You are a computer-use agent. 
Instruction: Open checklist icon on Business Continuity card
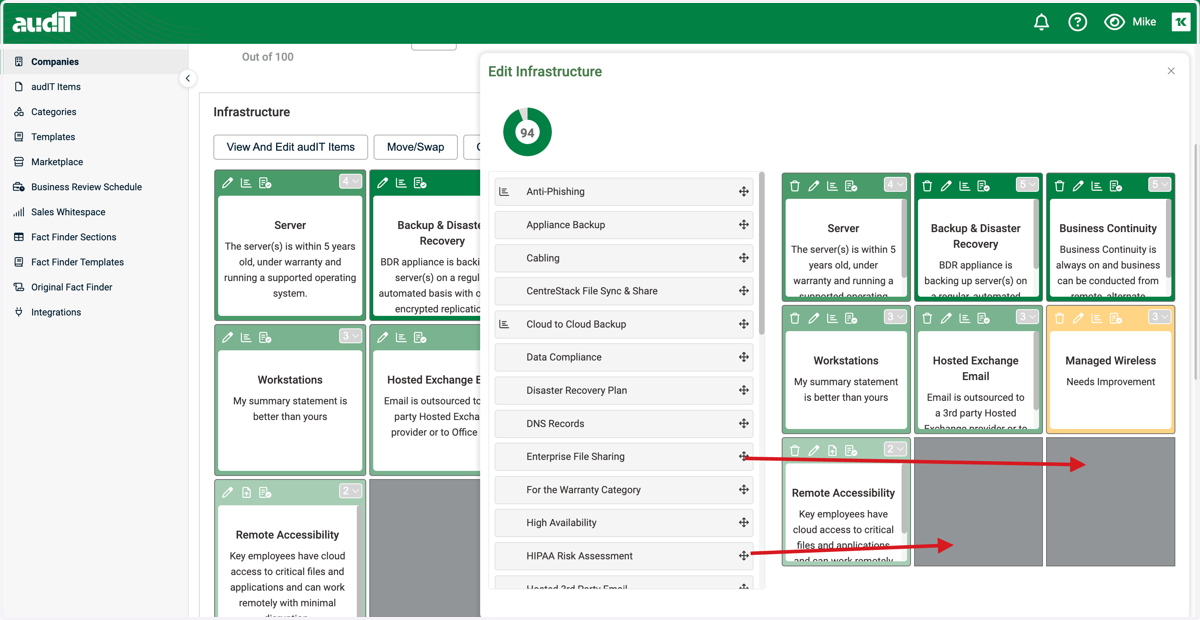coord(1115,185)
